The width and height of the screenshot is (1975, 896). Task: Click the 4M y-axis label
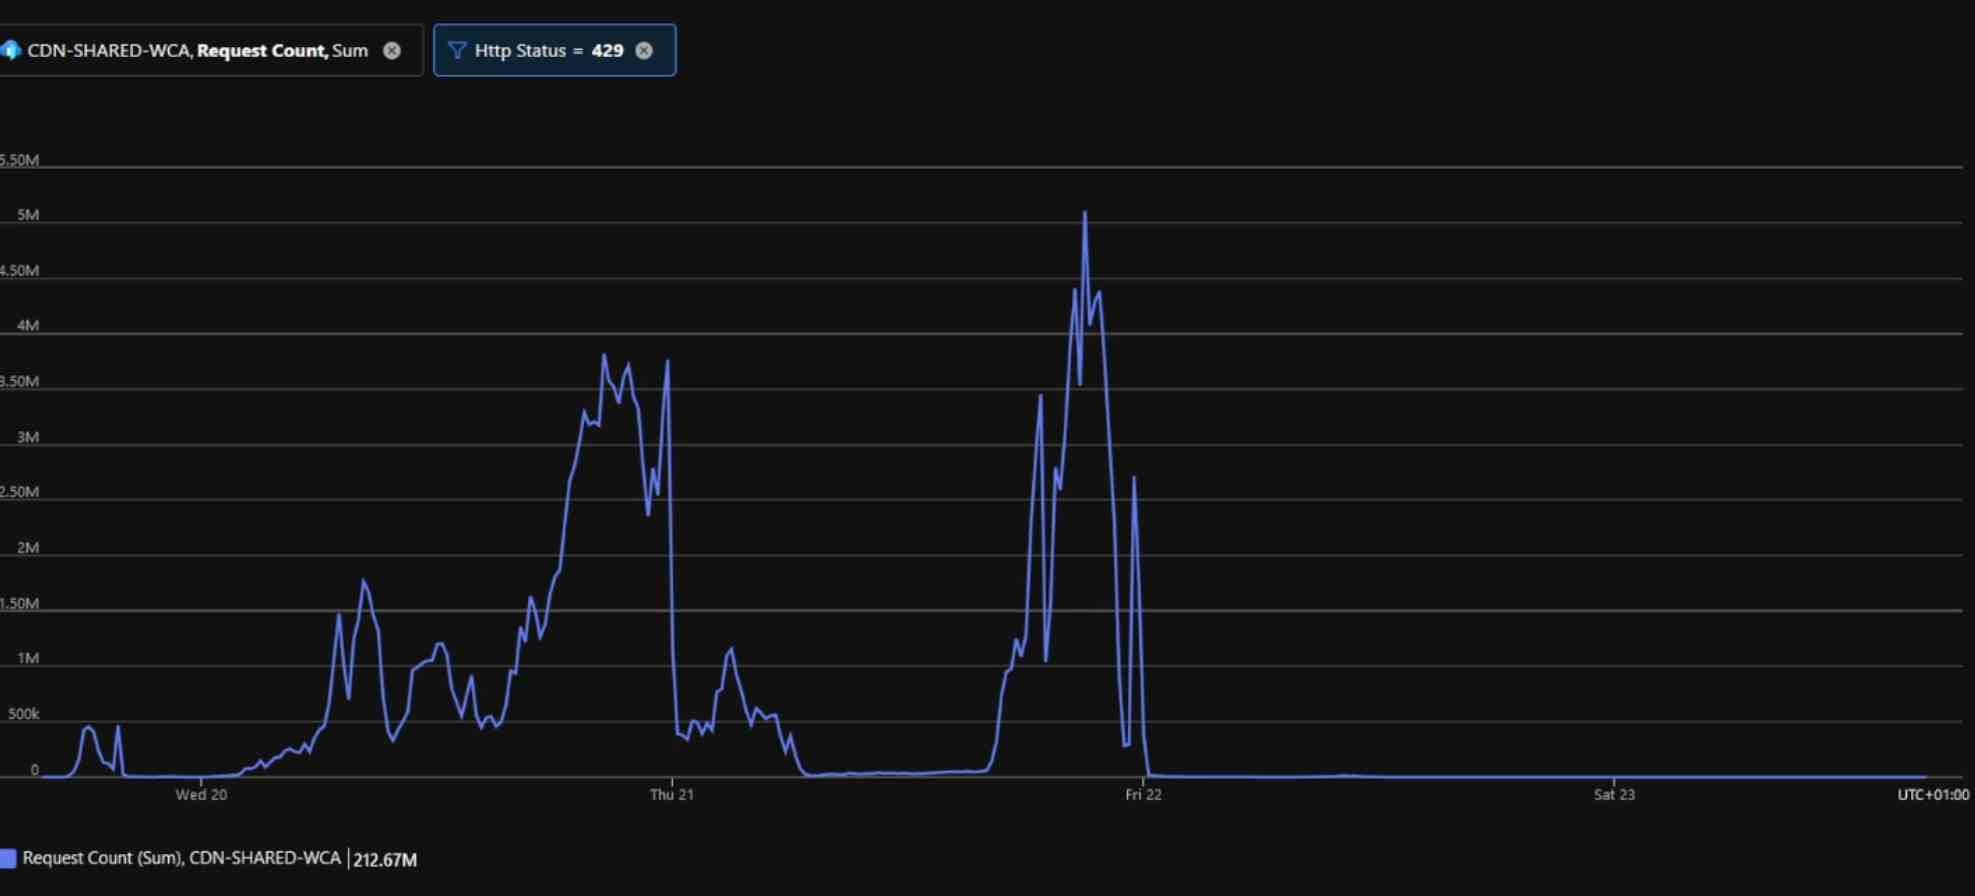pyautogui.click(x=28, y=326)
